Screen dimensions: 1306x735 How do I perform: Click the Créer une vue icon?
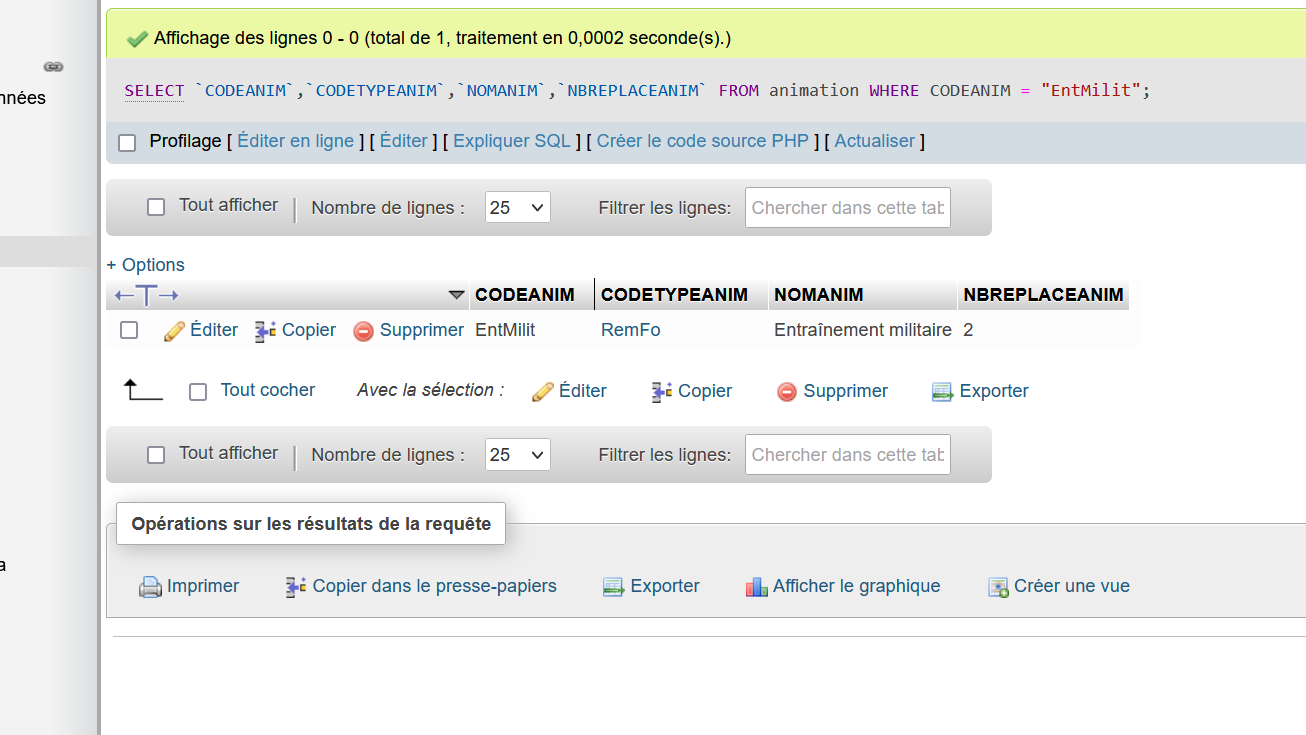[998, 587]
